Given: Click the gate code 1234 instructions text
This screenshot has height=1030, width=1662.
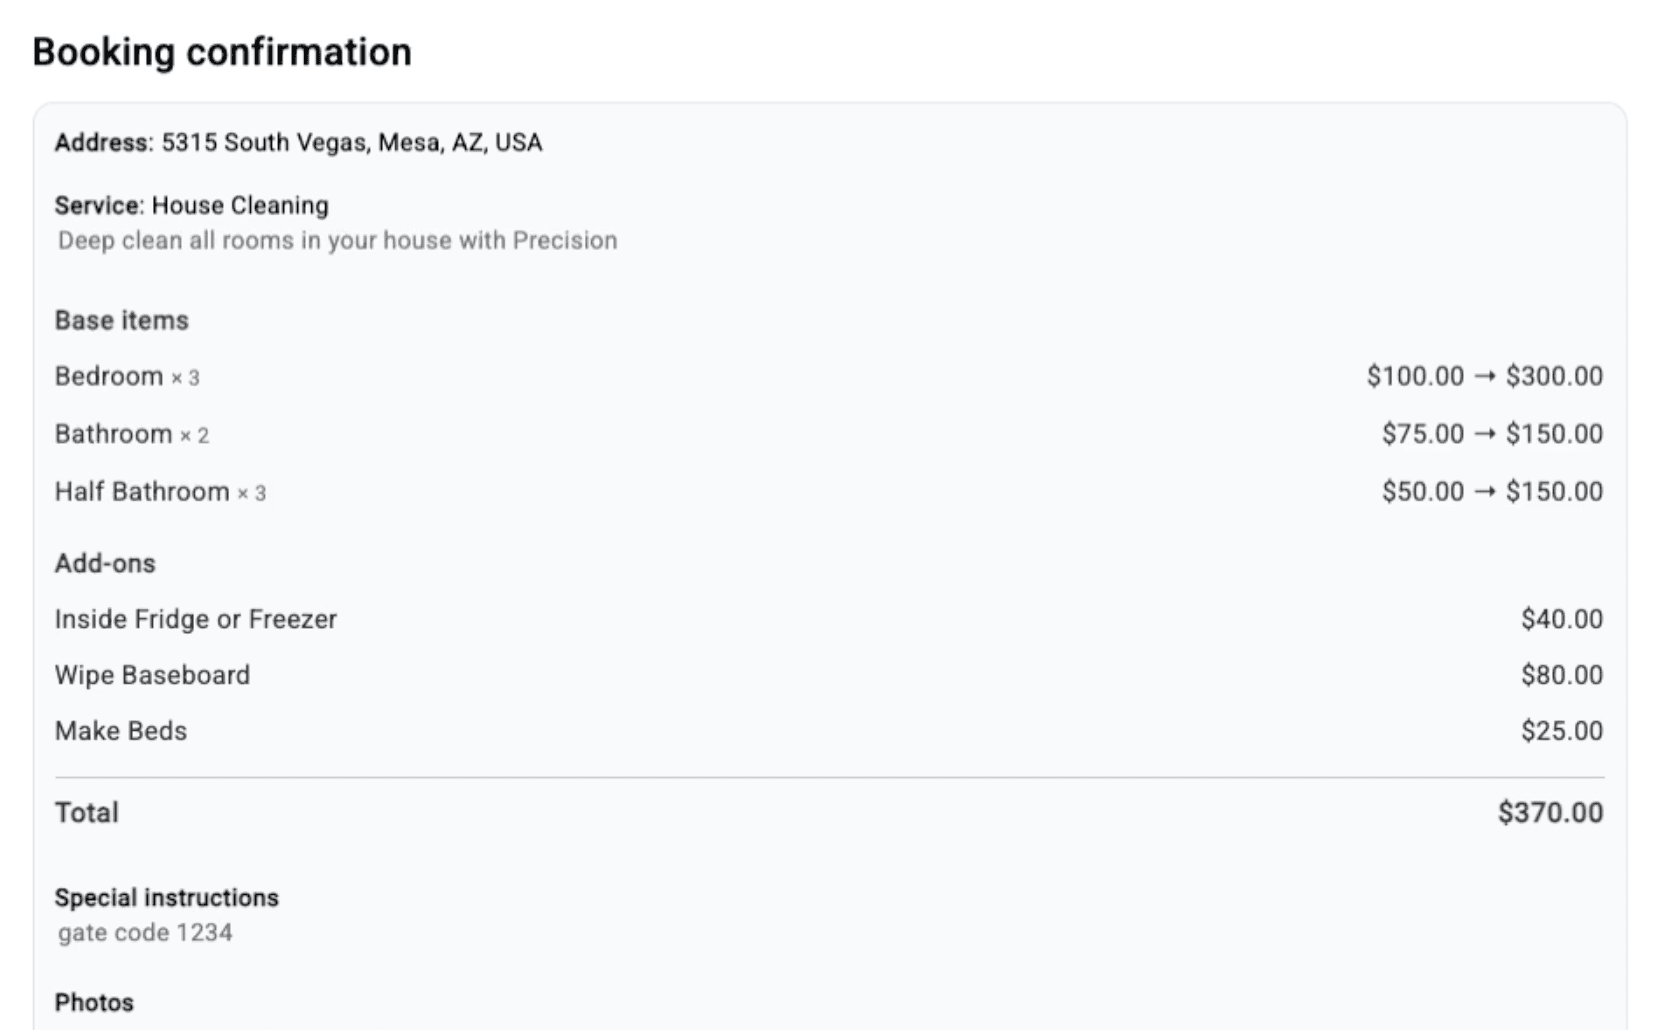Looking at the screenshot, I should pos(145,932).
